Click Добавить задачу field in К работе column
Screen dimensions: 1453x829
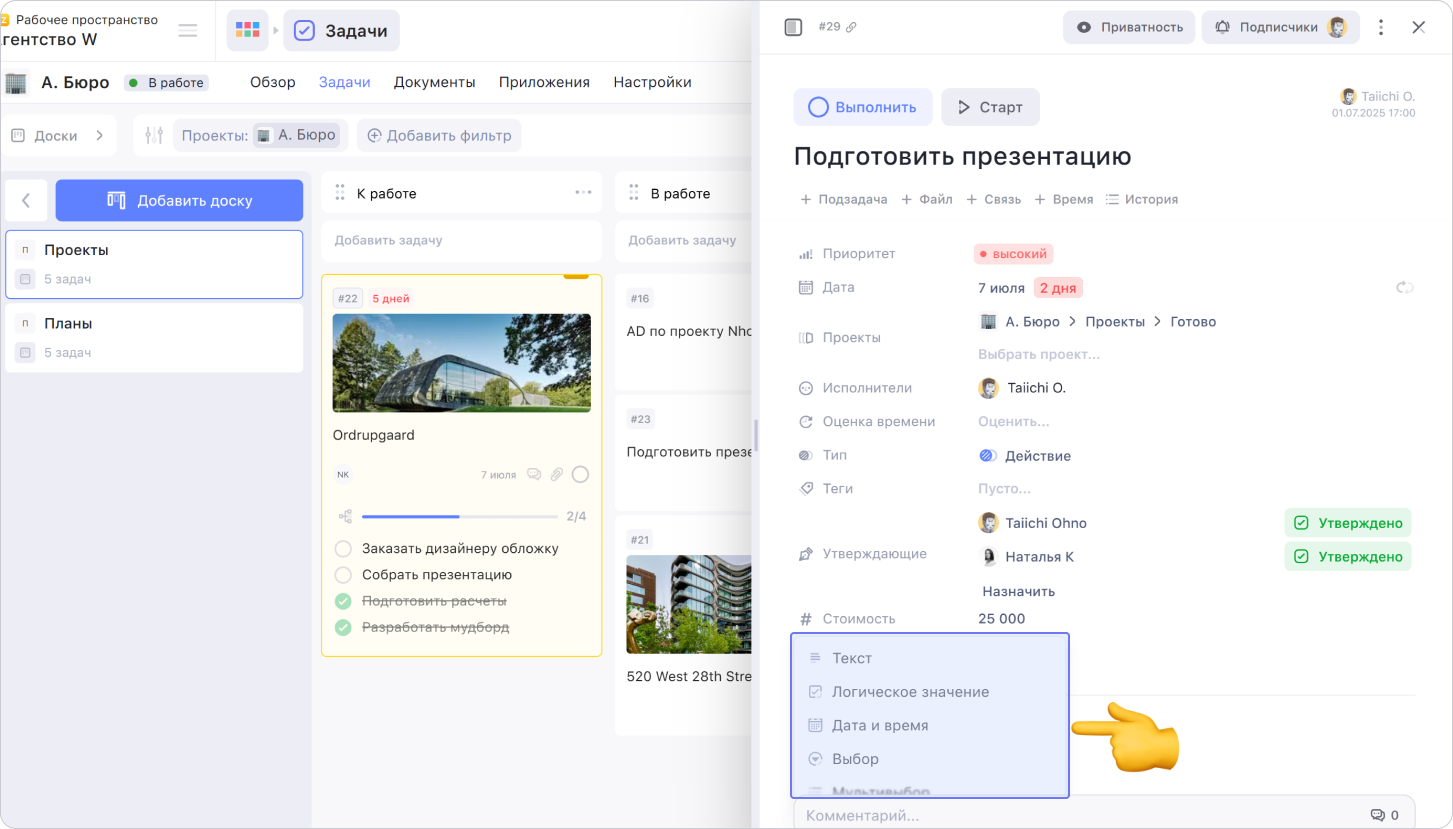(461, 241)
